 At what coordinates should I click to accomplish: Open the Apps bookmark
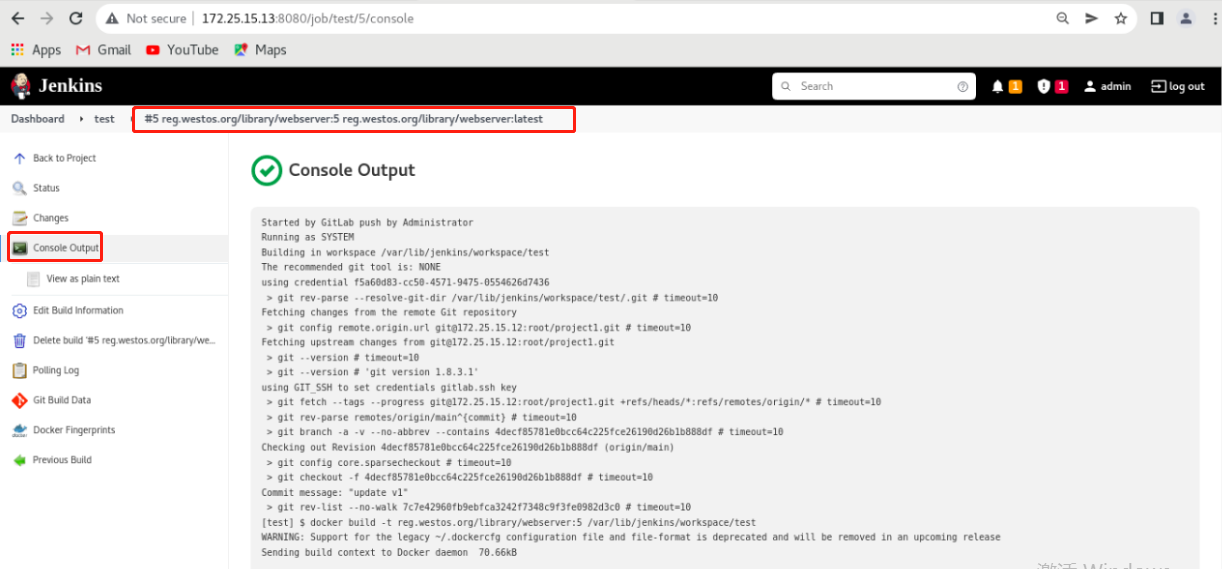click(36, 50)
